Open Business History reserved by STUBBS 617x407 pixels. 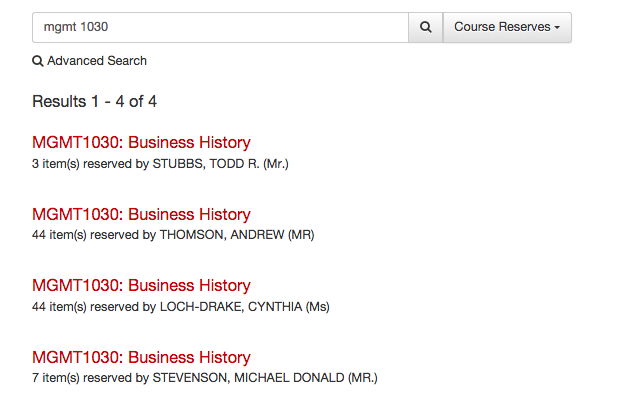(x=141, y=142)
